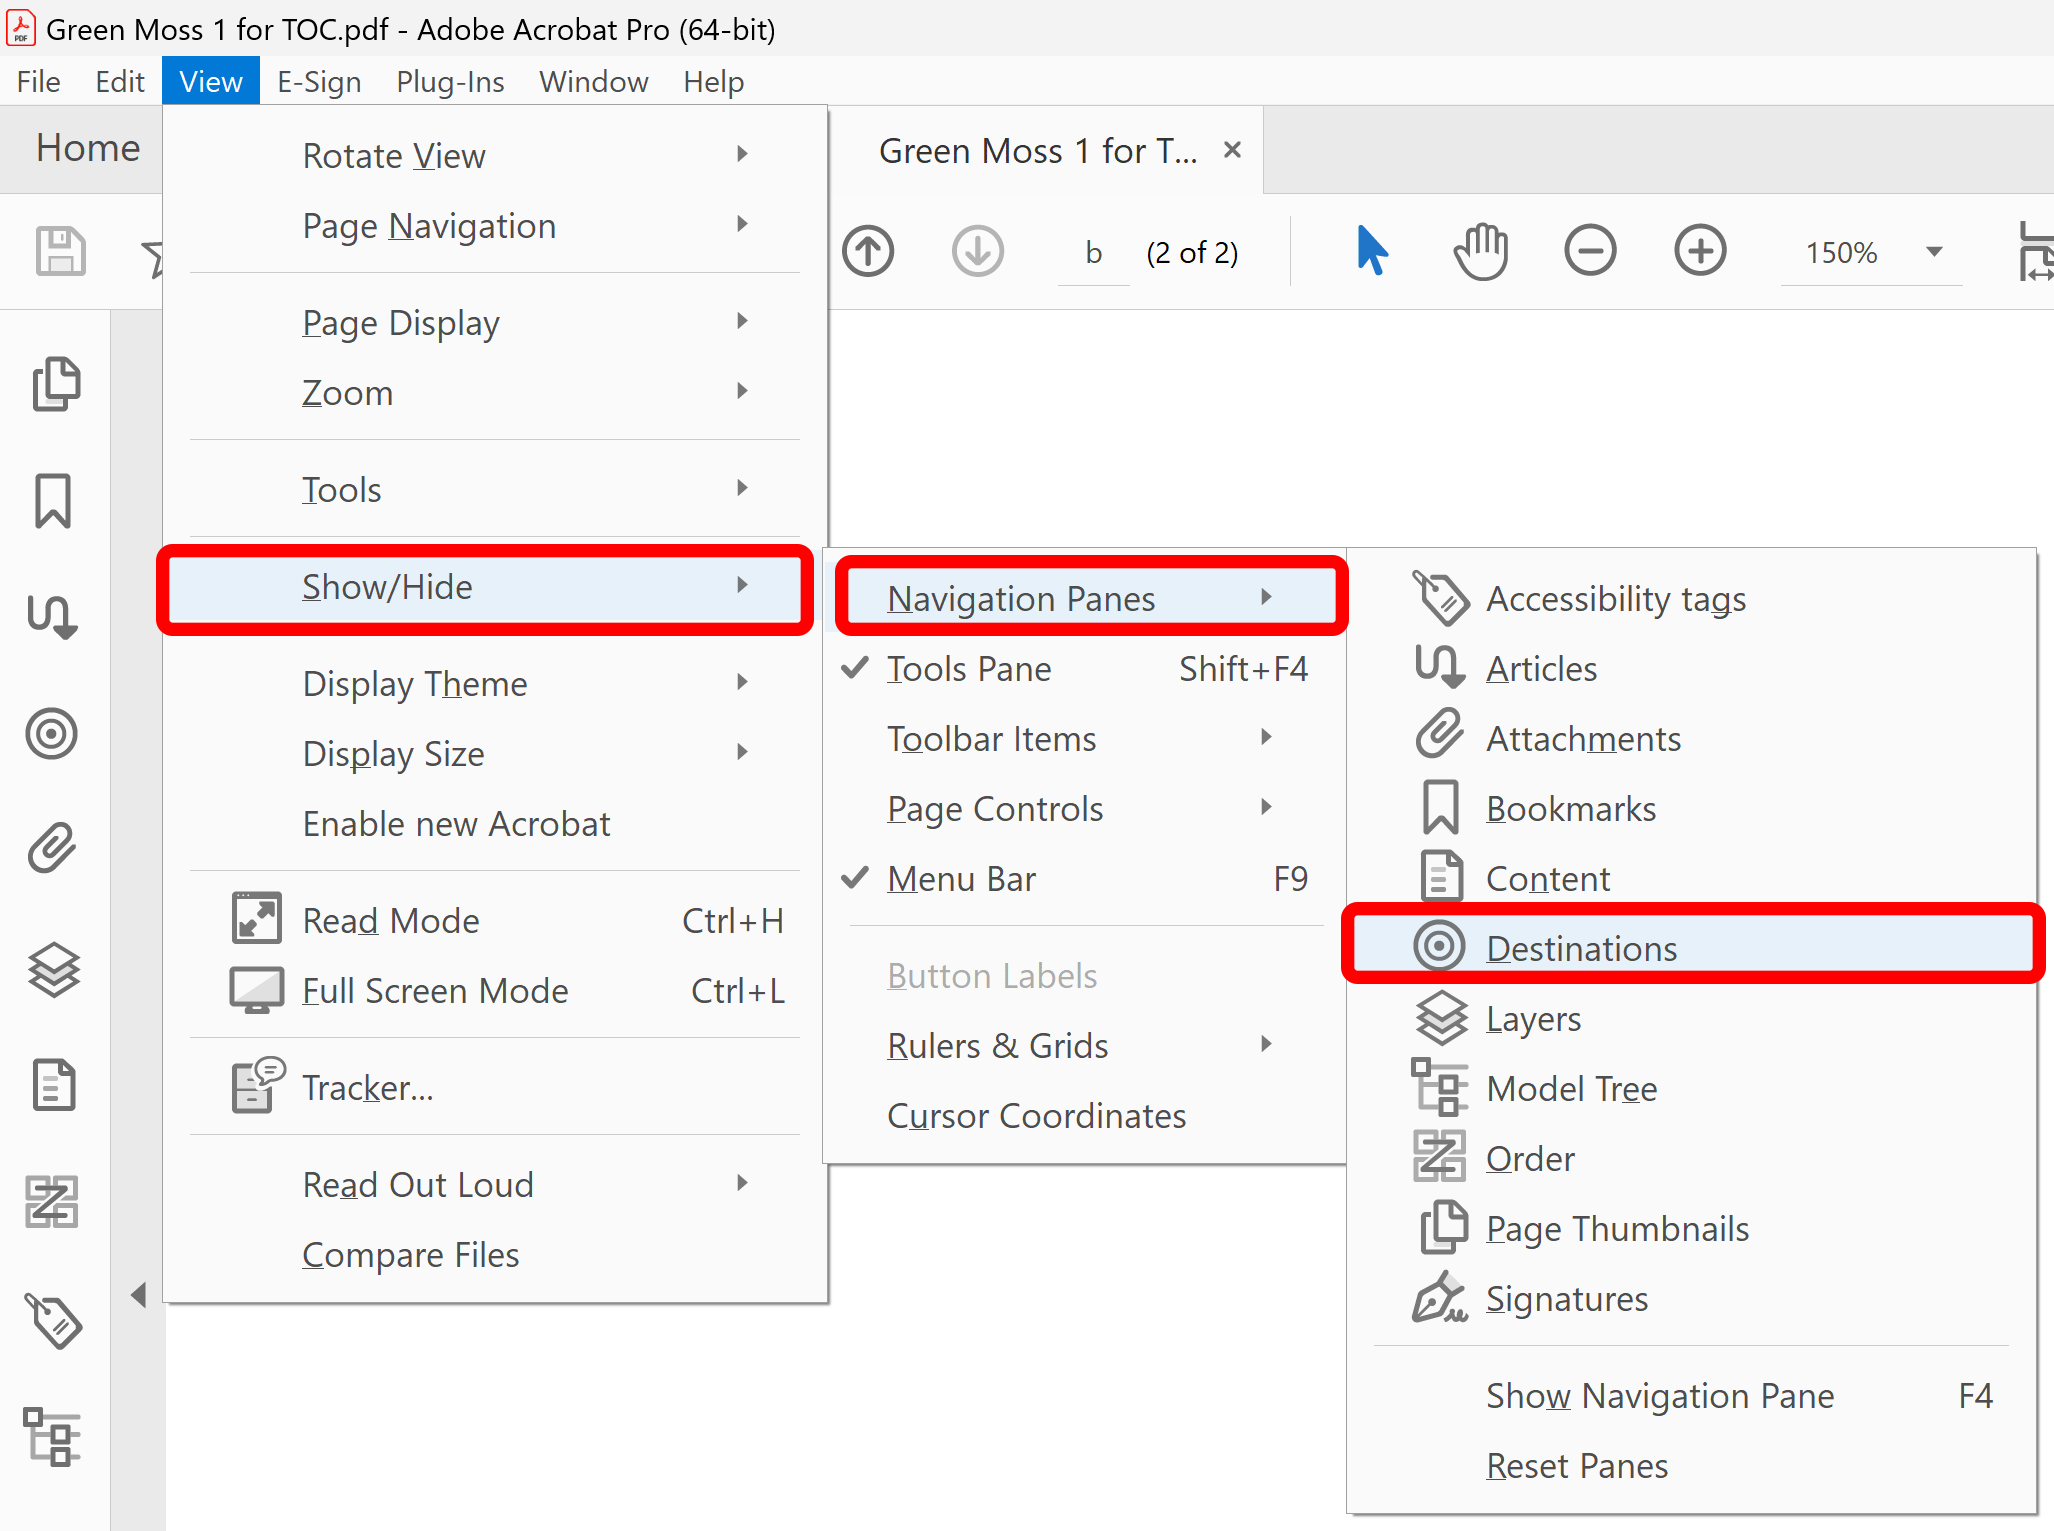Screen dimensions: 2054x1531
Task: Switch to the Home tab
Action: click(x=87, y=148)
